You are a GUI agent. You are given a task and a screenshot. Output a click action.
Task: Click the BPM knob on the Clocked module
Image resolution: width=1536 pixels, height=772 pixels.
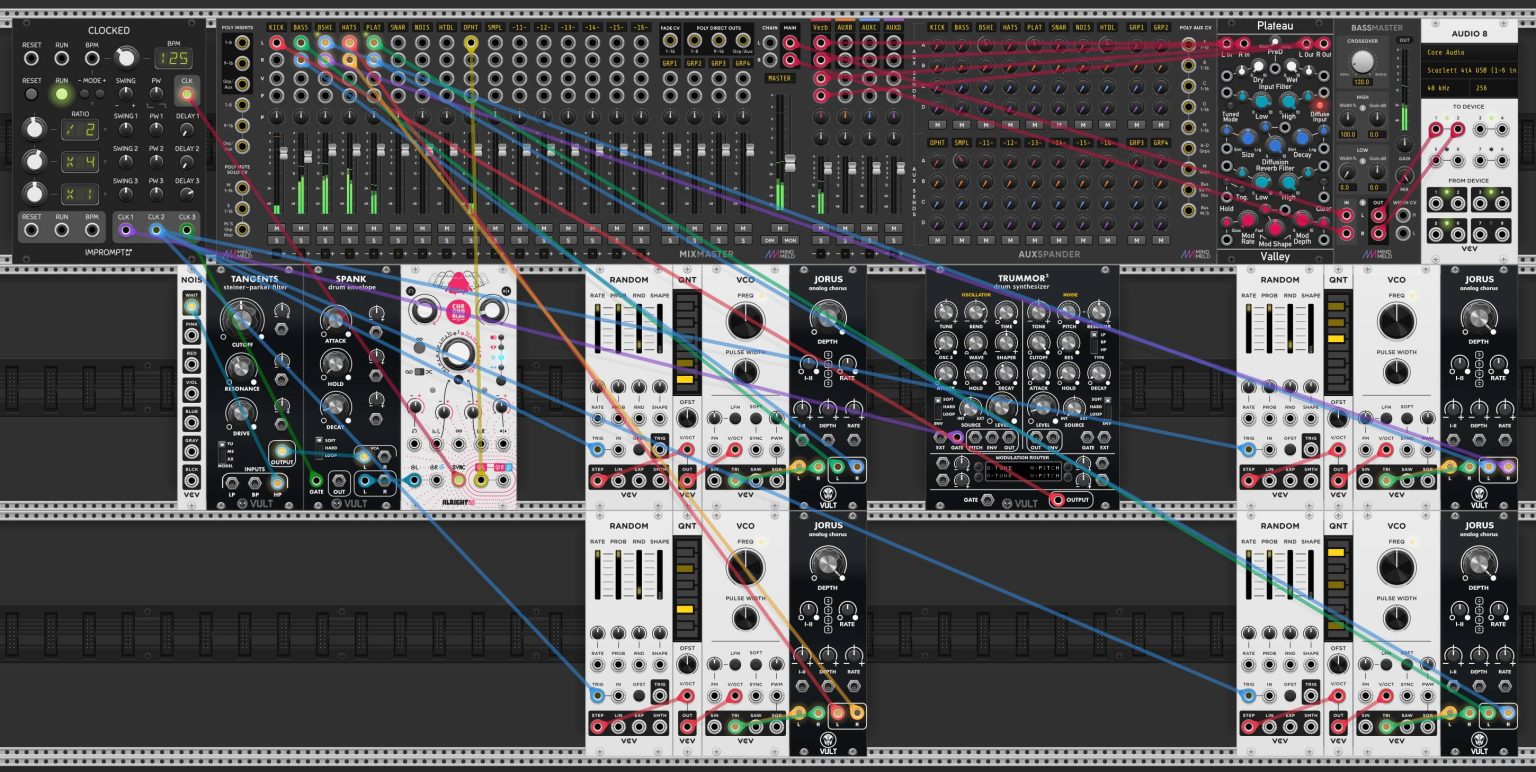(126, 59)
